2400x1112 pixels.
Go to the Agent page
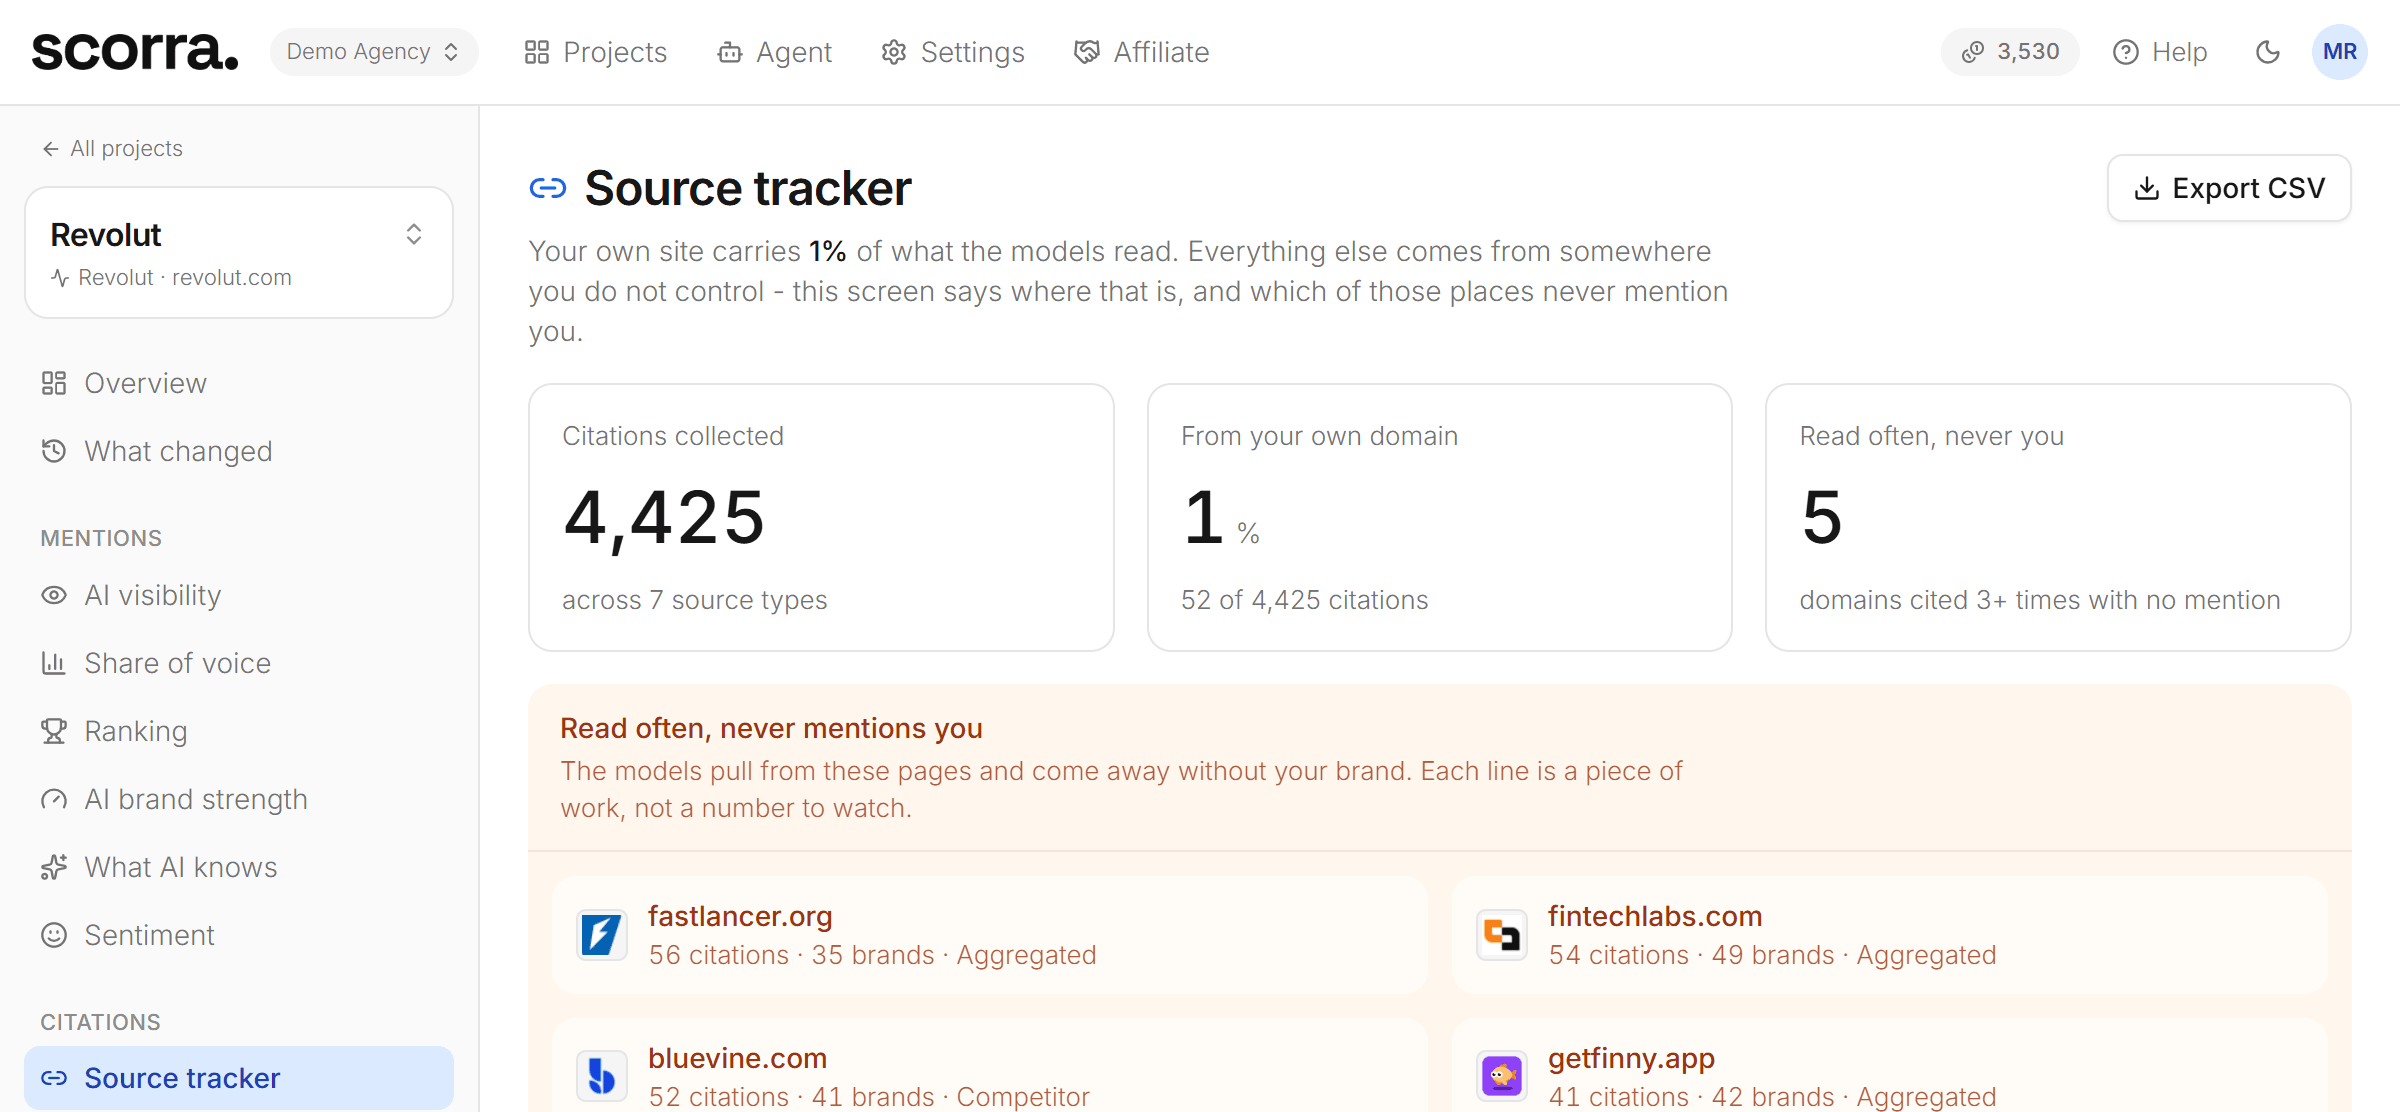(x=775, y=52)
